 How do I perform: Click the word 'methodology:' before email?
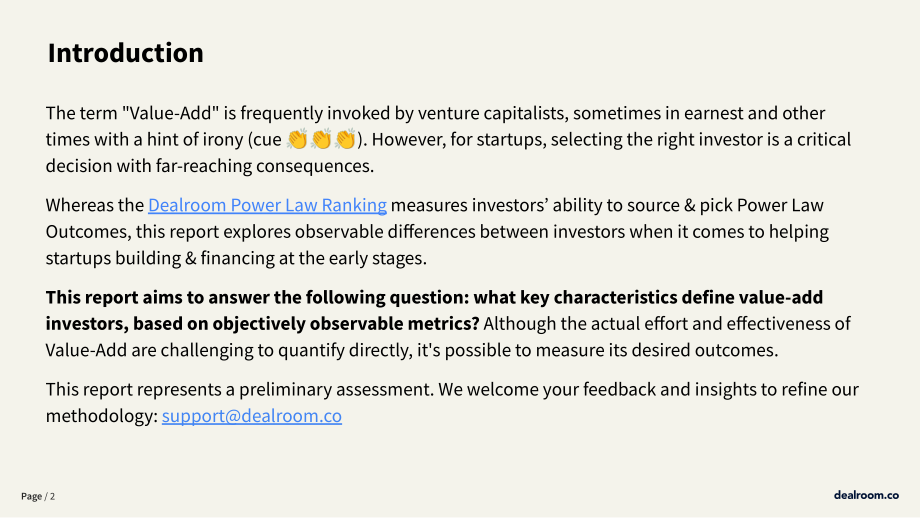pos(102,416)
